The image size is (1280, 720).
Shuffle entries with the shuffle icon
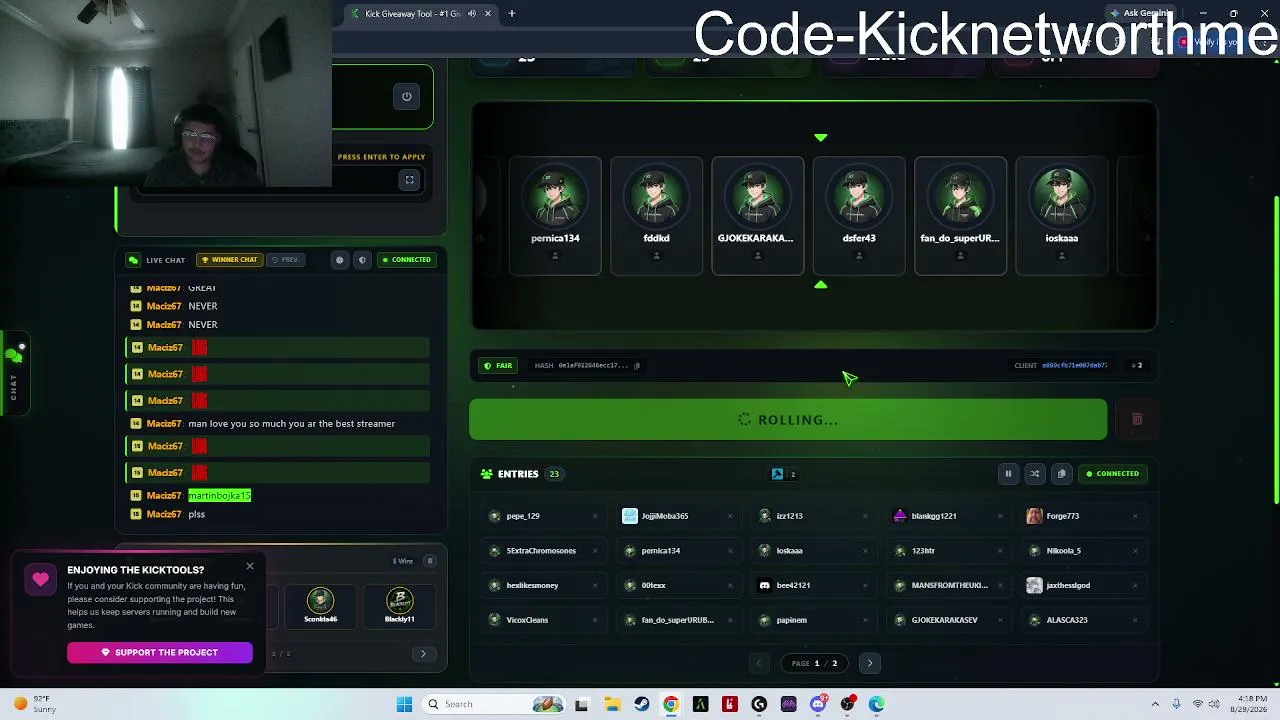1035,474
